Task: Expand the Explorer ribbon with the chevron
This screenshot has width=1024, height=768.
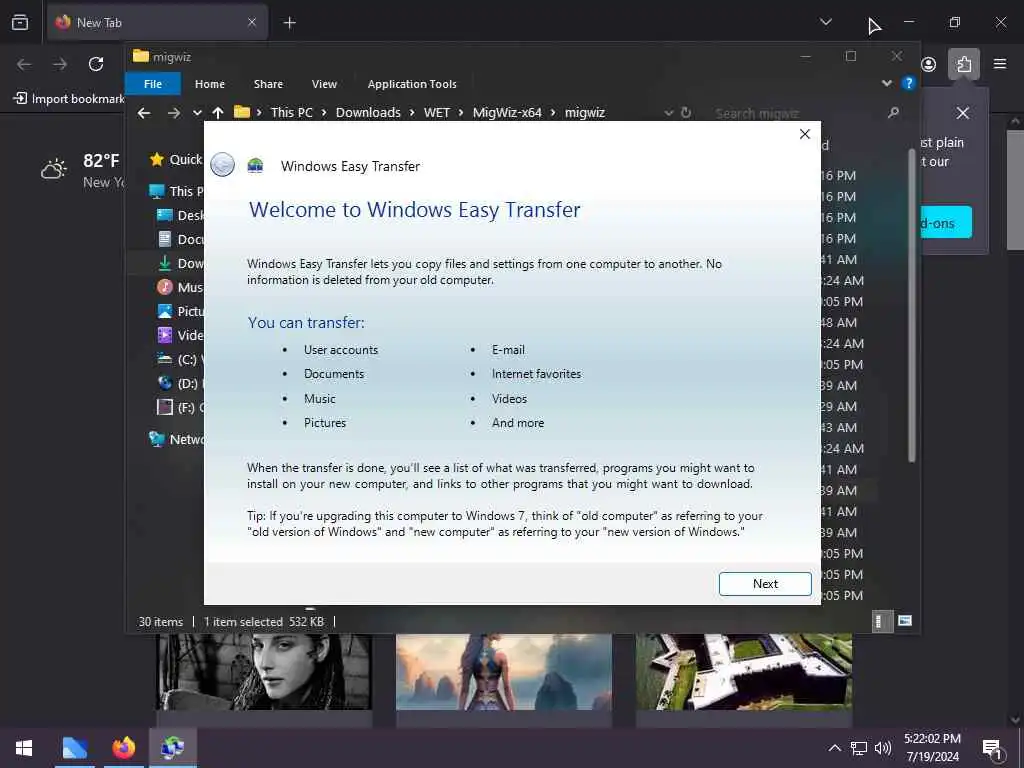Action: (886, 83)
